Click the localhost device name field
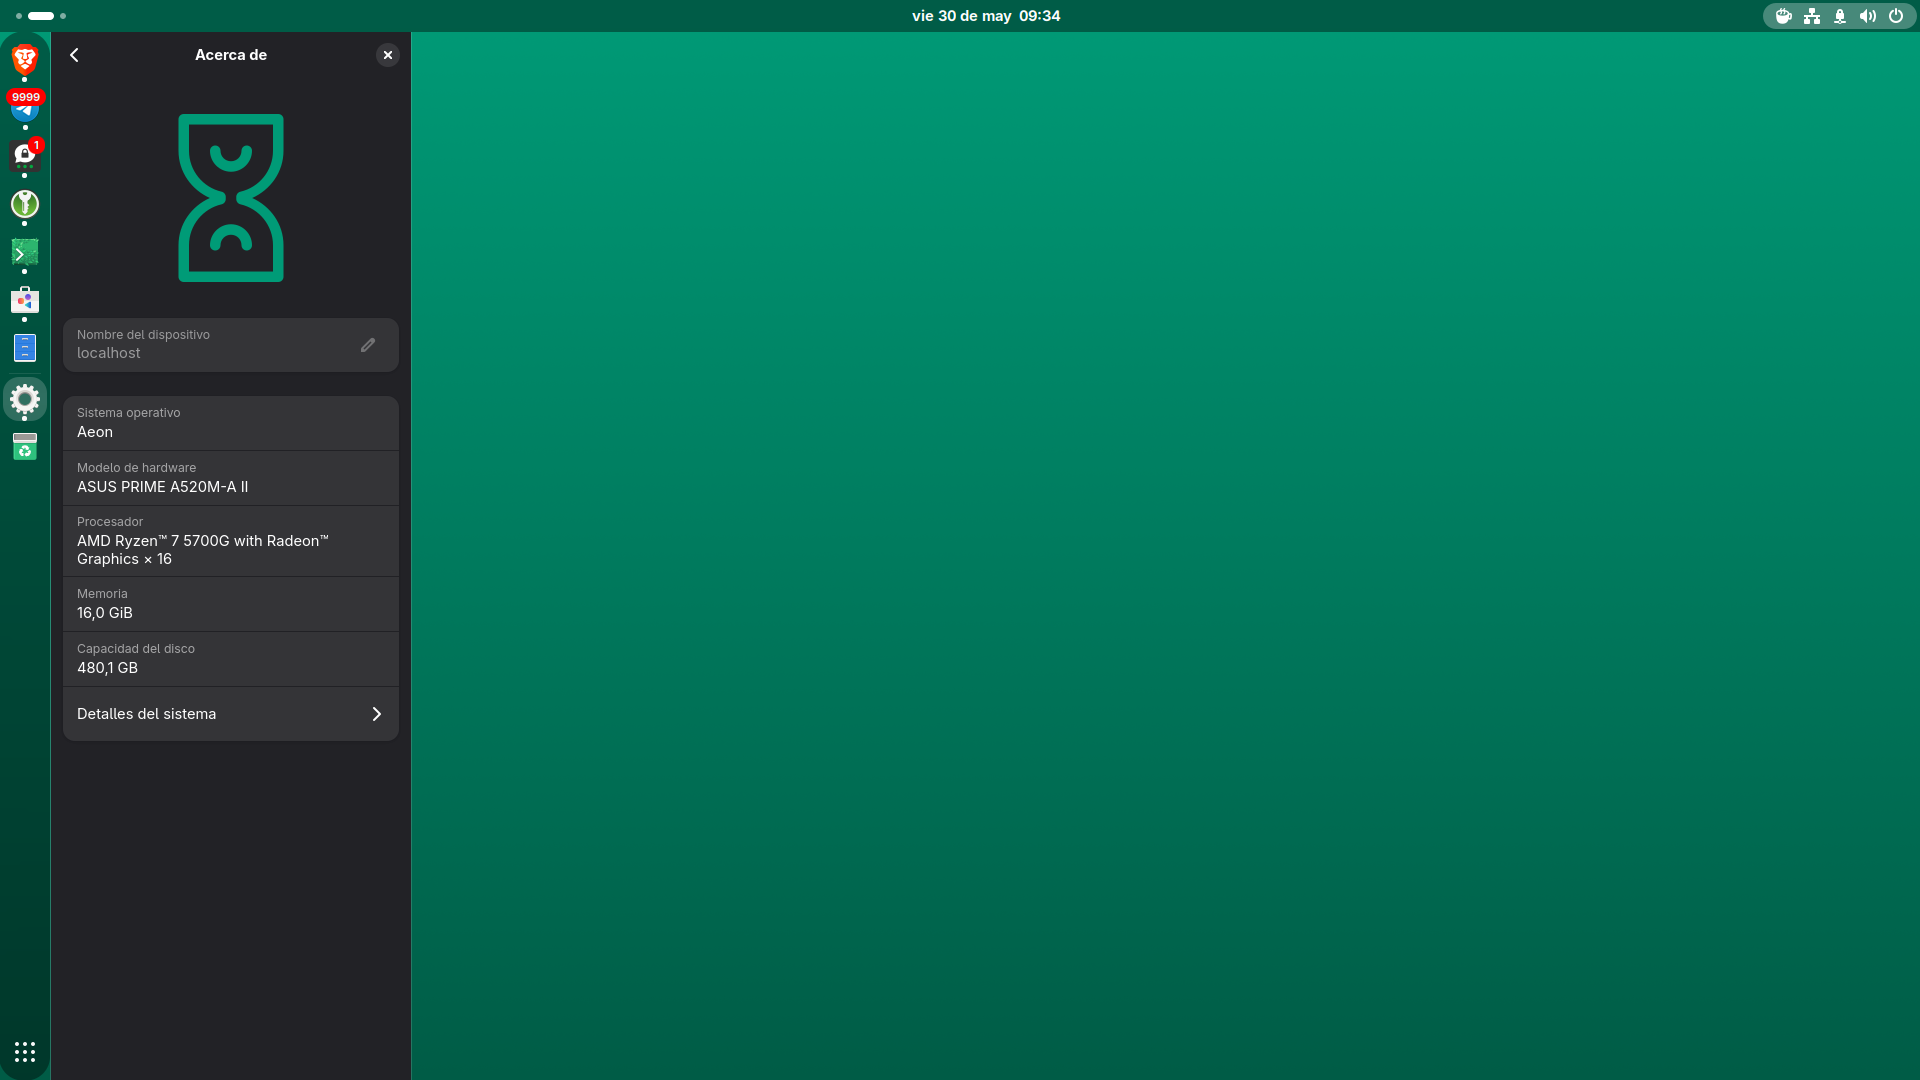The width and height of the screenshot is (1920, 1080). tap(231, 345)
